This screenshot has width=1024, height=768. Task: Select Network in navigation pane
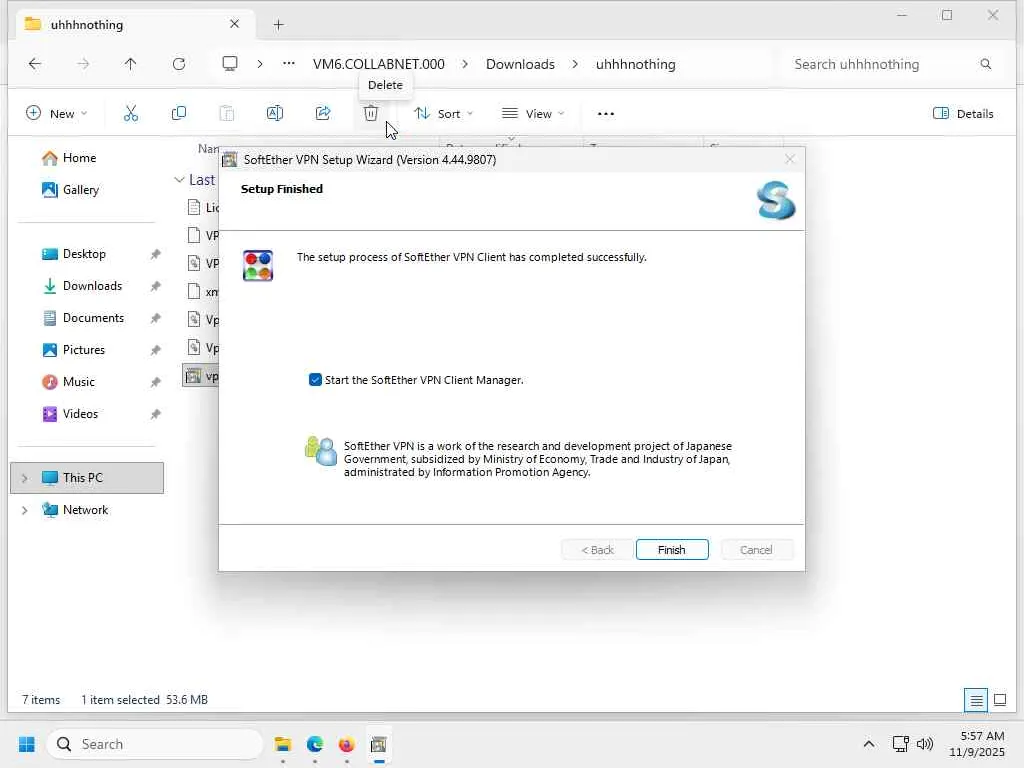coord(85,510)
